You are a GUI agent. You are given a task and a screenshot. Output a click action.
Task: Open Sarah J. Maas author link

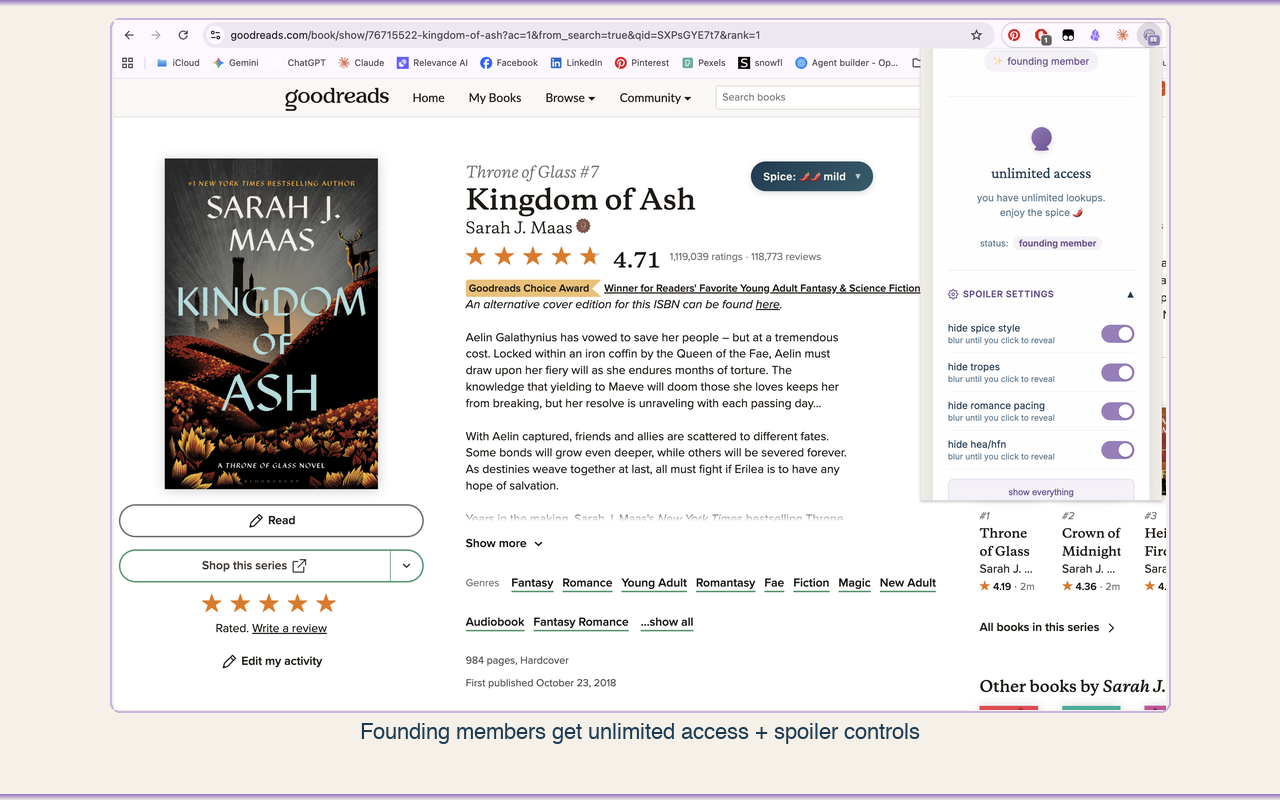519,227
